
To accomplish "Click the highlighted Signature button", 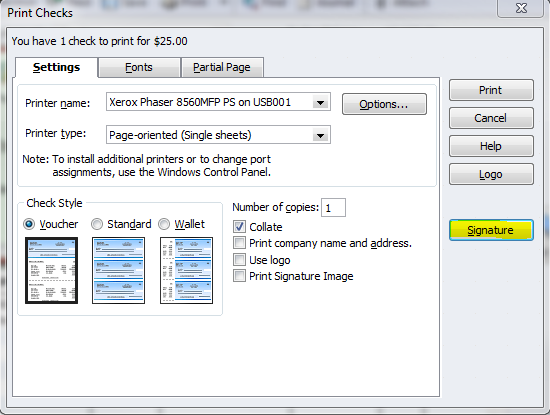I will [x=491, y=230].
